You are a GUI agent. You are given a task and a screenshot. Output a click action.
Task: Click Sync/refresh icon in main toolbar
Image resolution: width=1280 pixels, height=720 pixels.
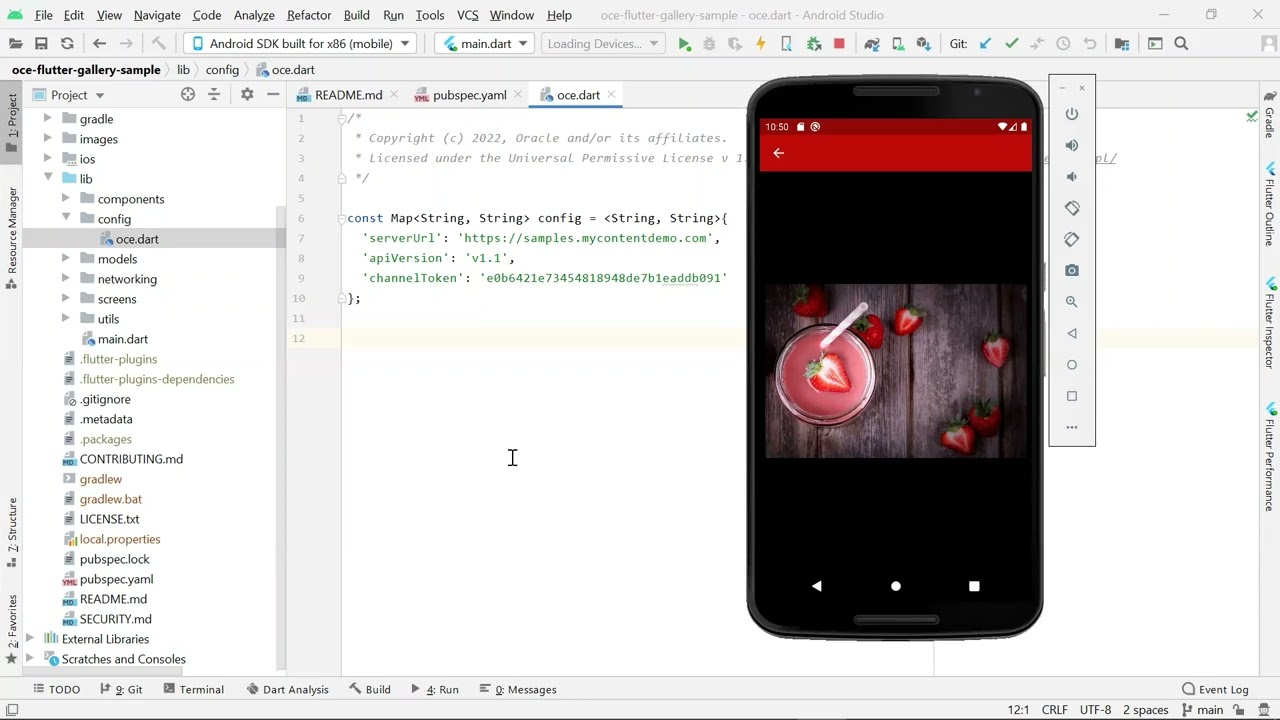point(67,44)
